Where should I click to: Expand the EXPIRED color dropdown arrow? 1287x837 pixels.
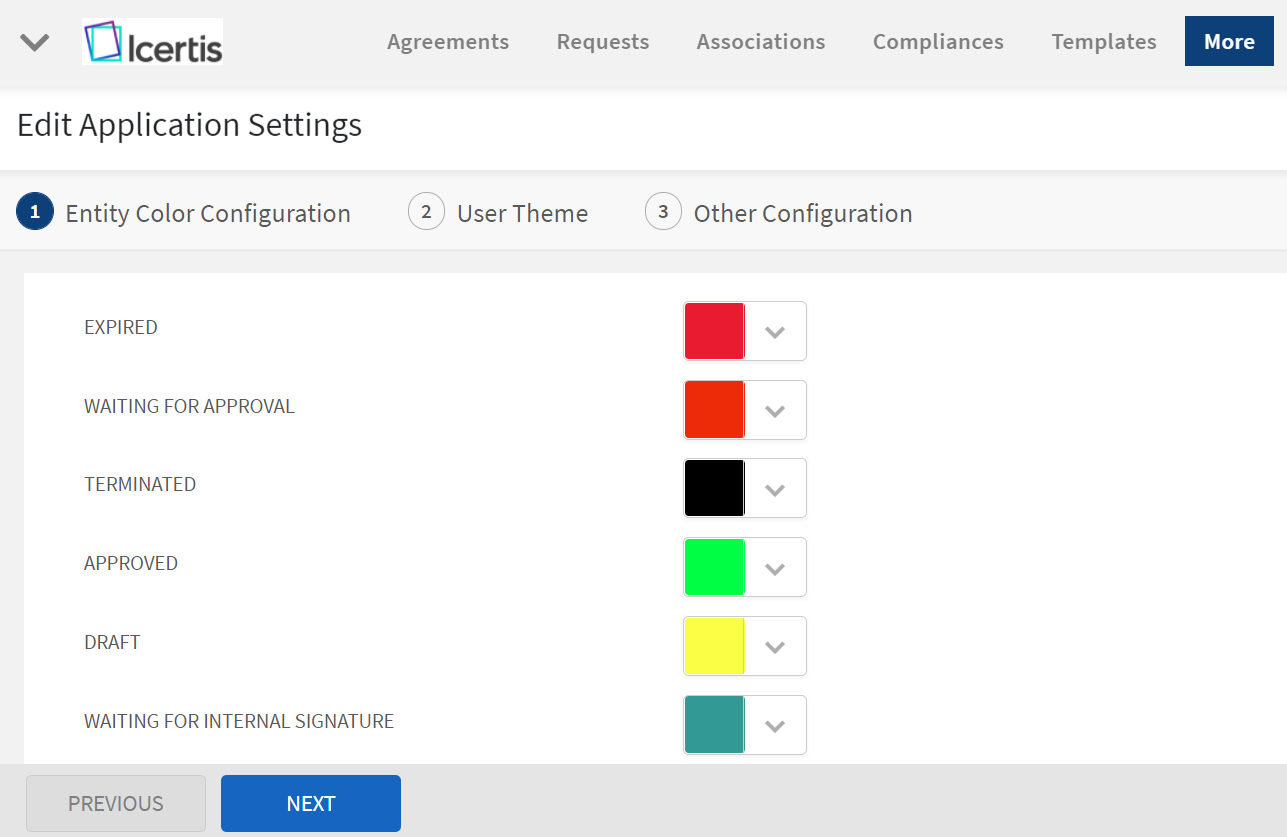(x=775, y=331)
